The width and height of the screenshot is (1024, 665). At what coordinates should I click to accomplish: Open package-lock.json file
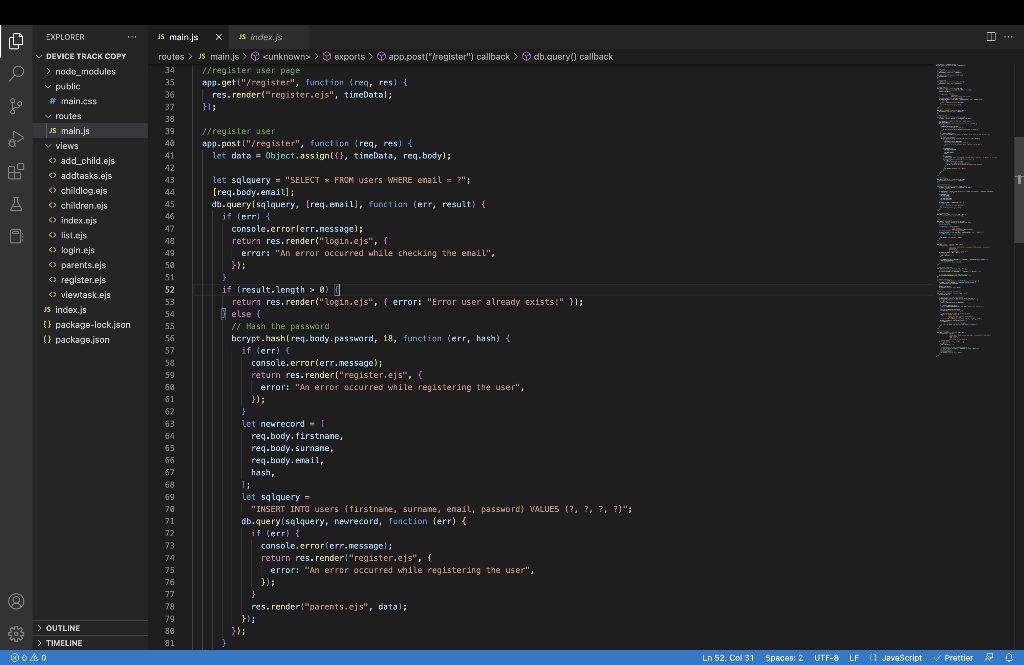[x=91, y=325]
